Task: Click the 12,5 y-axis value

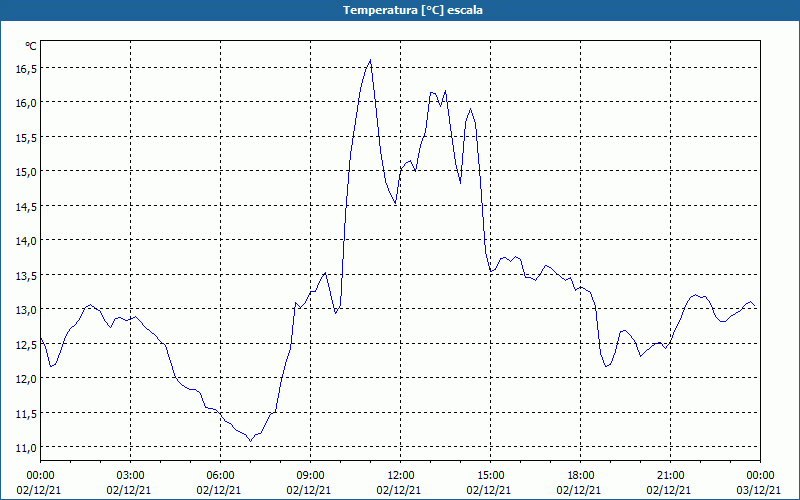Action: point(26,344)
